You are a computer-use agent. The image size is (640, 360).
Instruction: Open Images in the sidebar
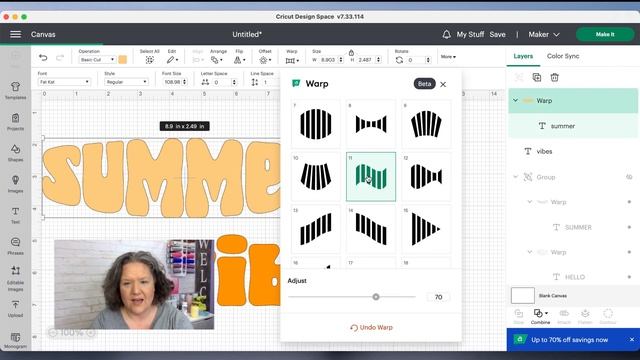coord(16,184)
